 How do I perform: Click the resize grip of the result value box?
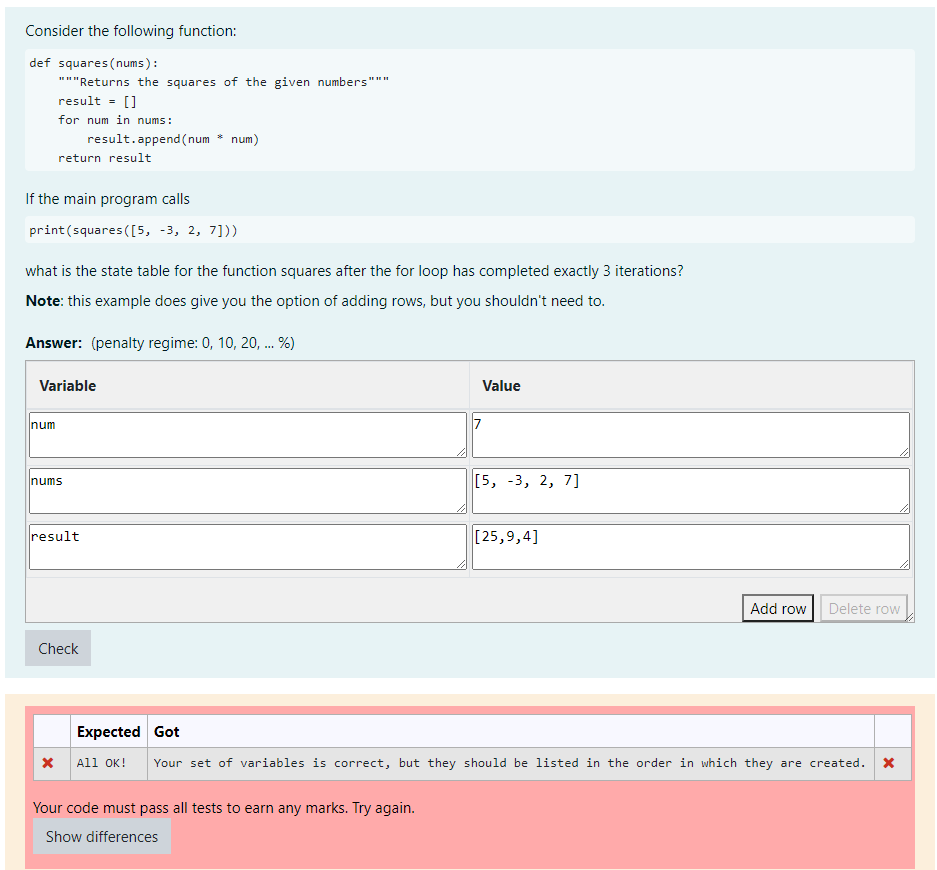point(905,566)
